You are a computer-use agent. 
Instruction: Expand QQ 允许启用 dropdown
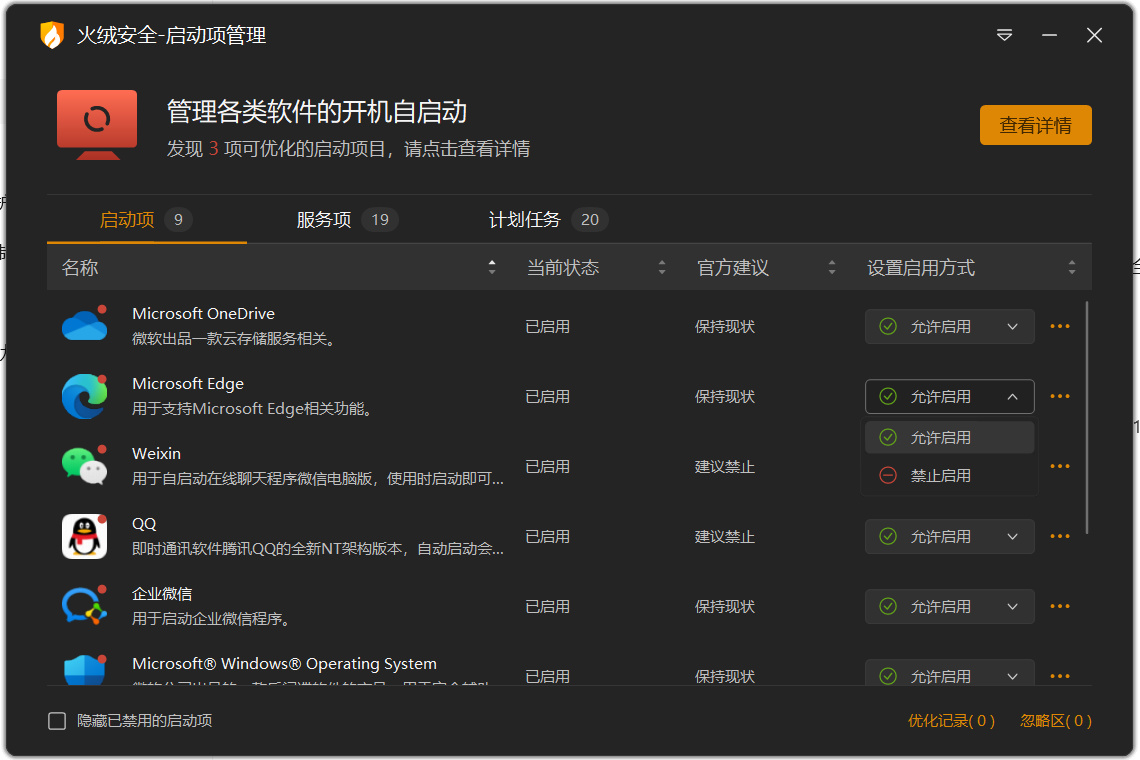click(x=950, y=537)
